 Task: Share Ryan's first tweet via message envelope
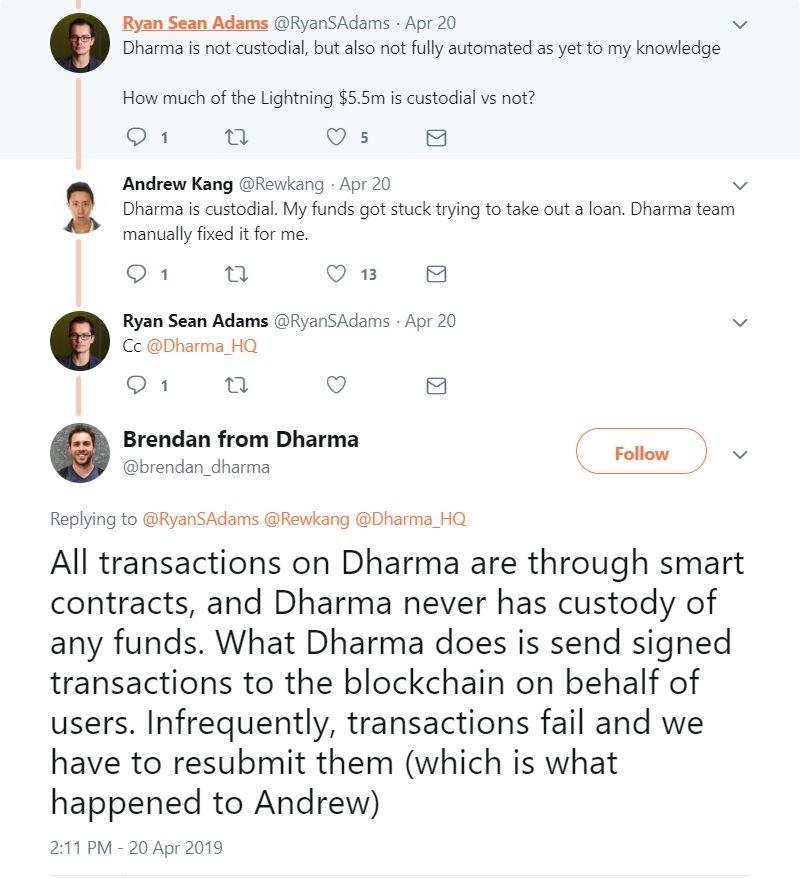coord(435,138)
